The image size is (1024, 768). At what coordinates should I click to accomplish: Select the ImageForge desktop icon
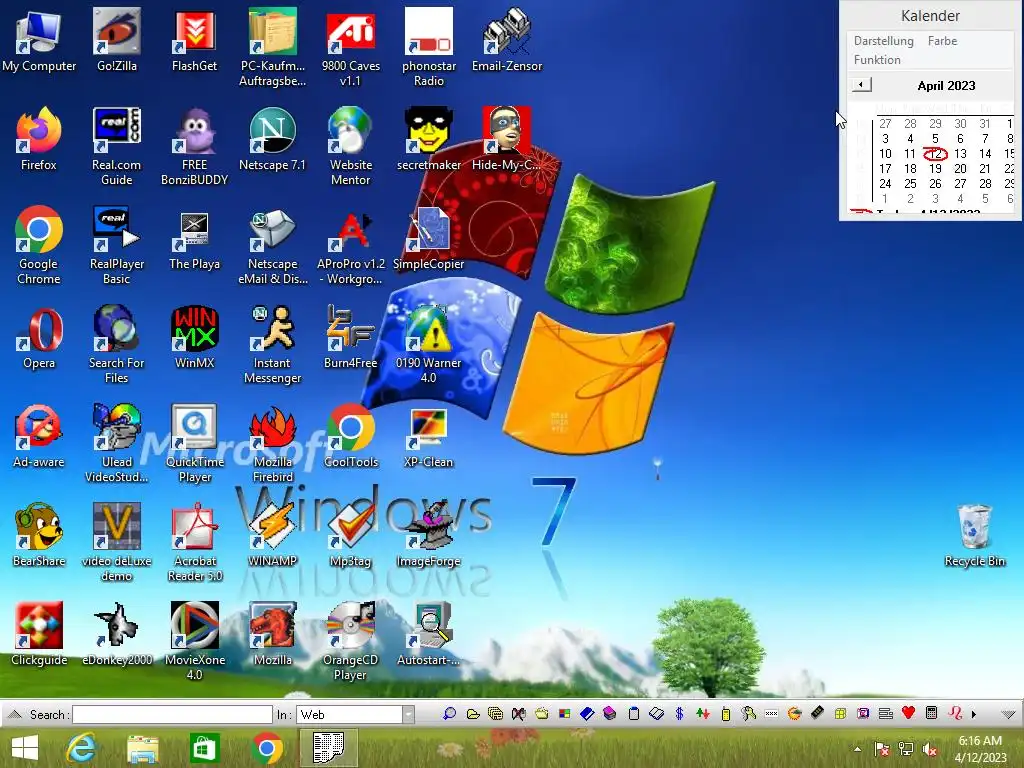click(428, 535)
